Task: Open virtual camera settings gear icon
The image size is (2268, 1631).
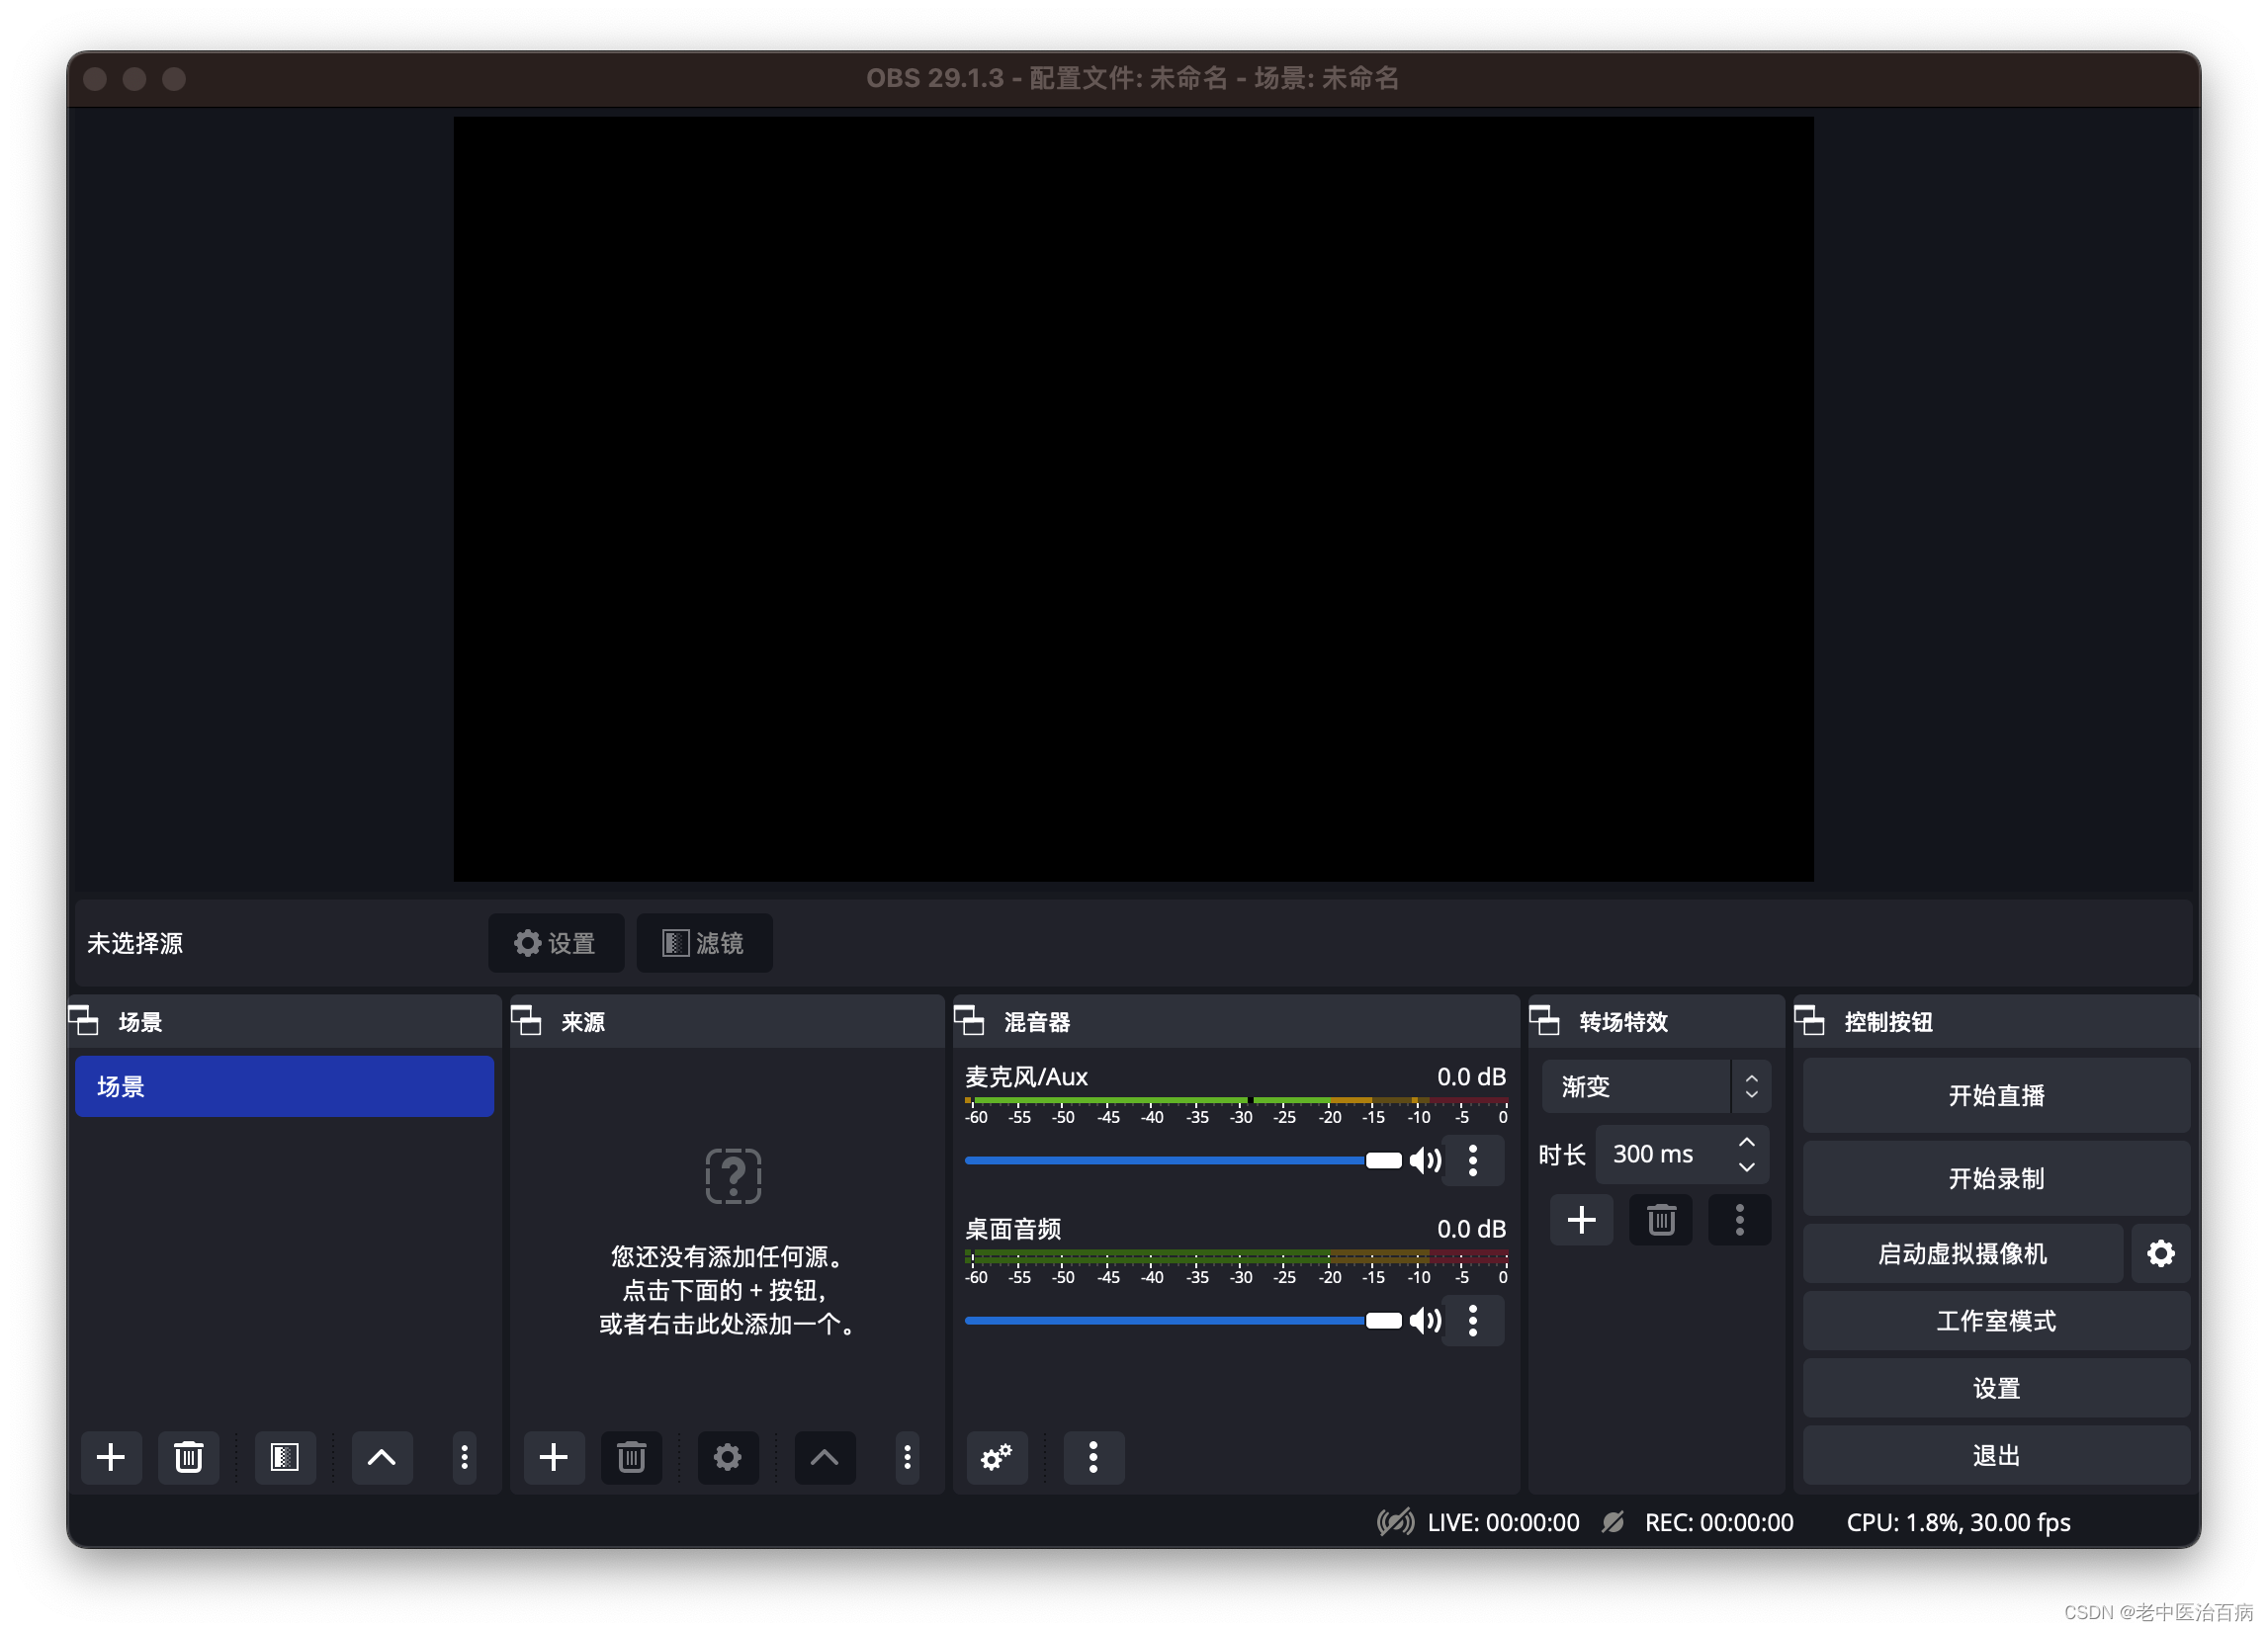Action: click(x=2161, y=1253)
